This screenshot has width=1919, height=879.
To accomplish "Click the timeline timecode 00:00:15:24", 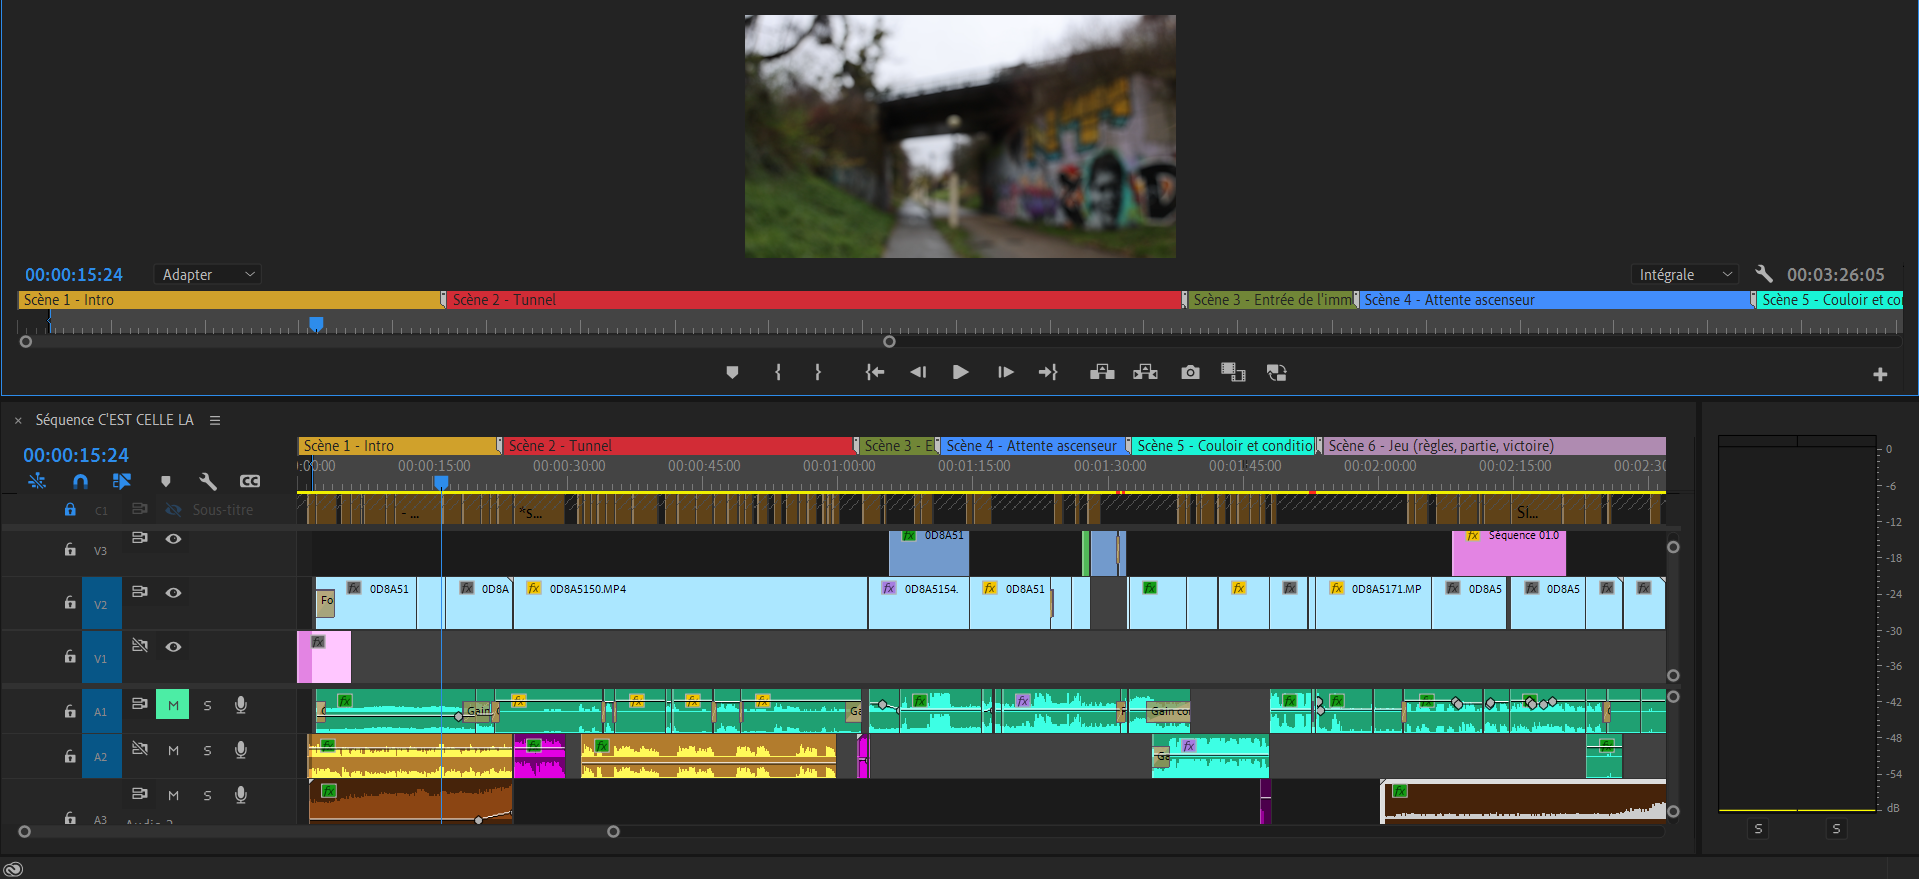I will (76, 455).
